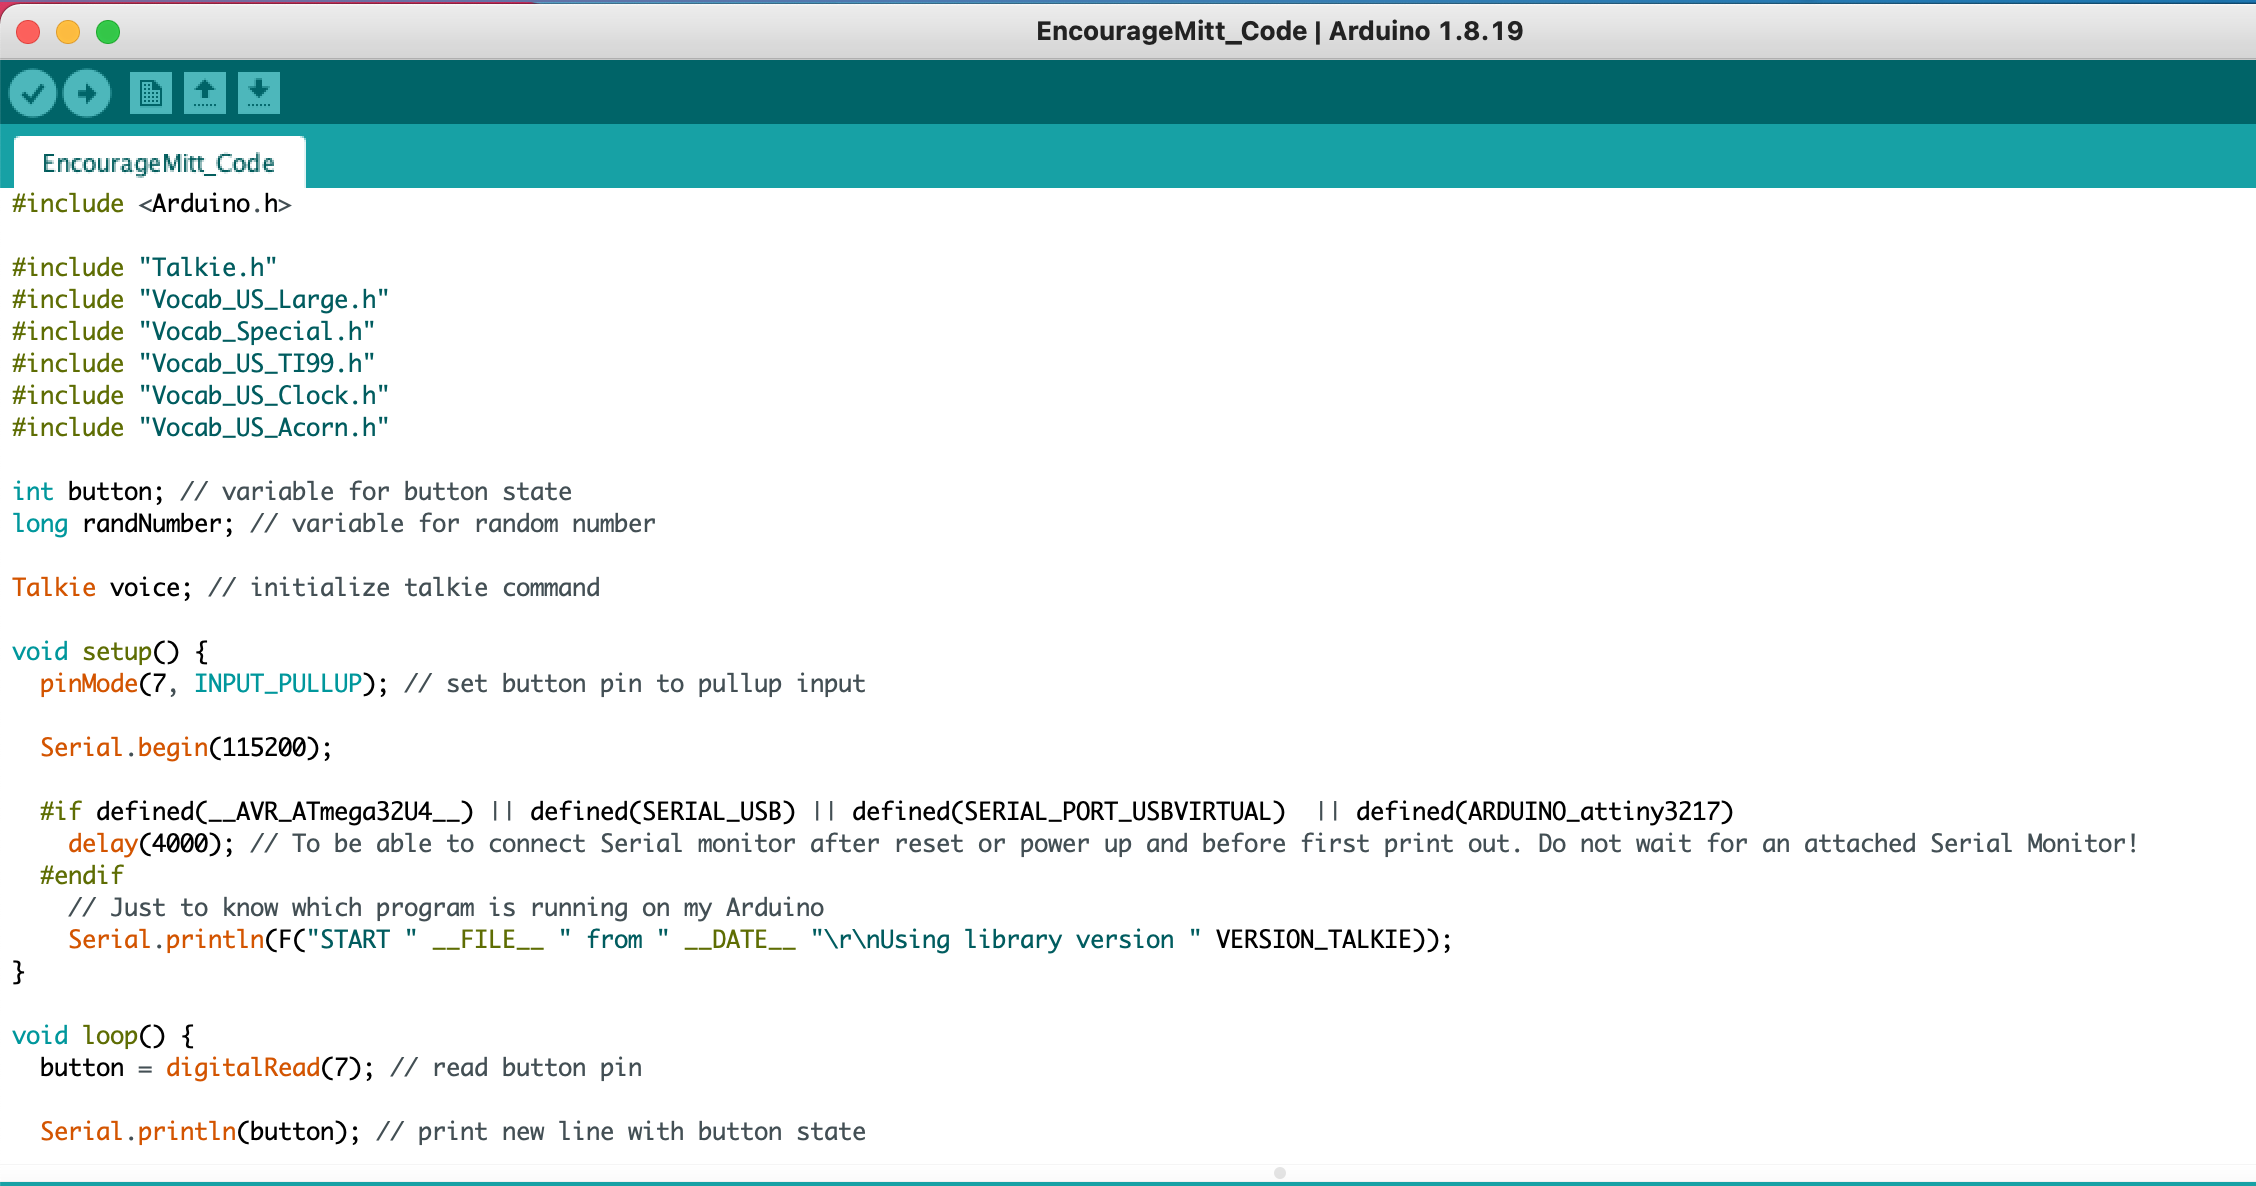Screen dimensions: 2256x1186
Task: Close the window with the red button
Action: coord(28,32)
